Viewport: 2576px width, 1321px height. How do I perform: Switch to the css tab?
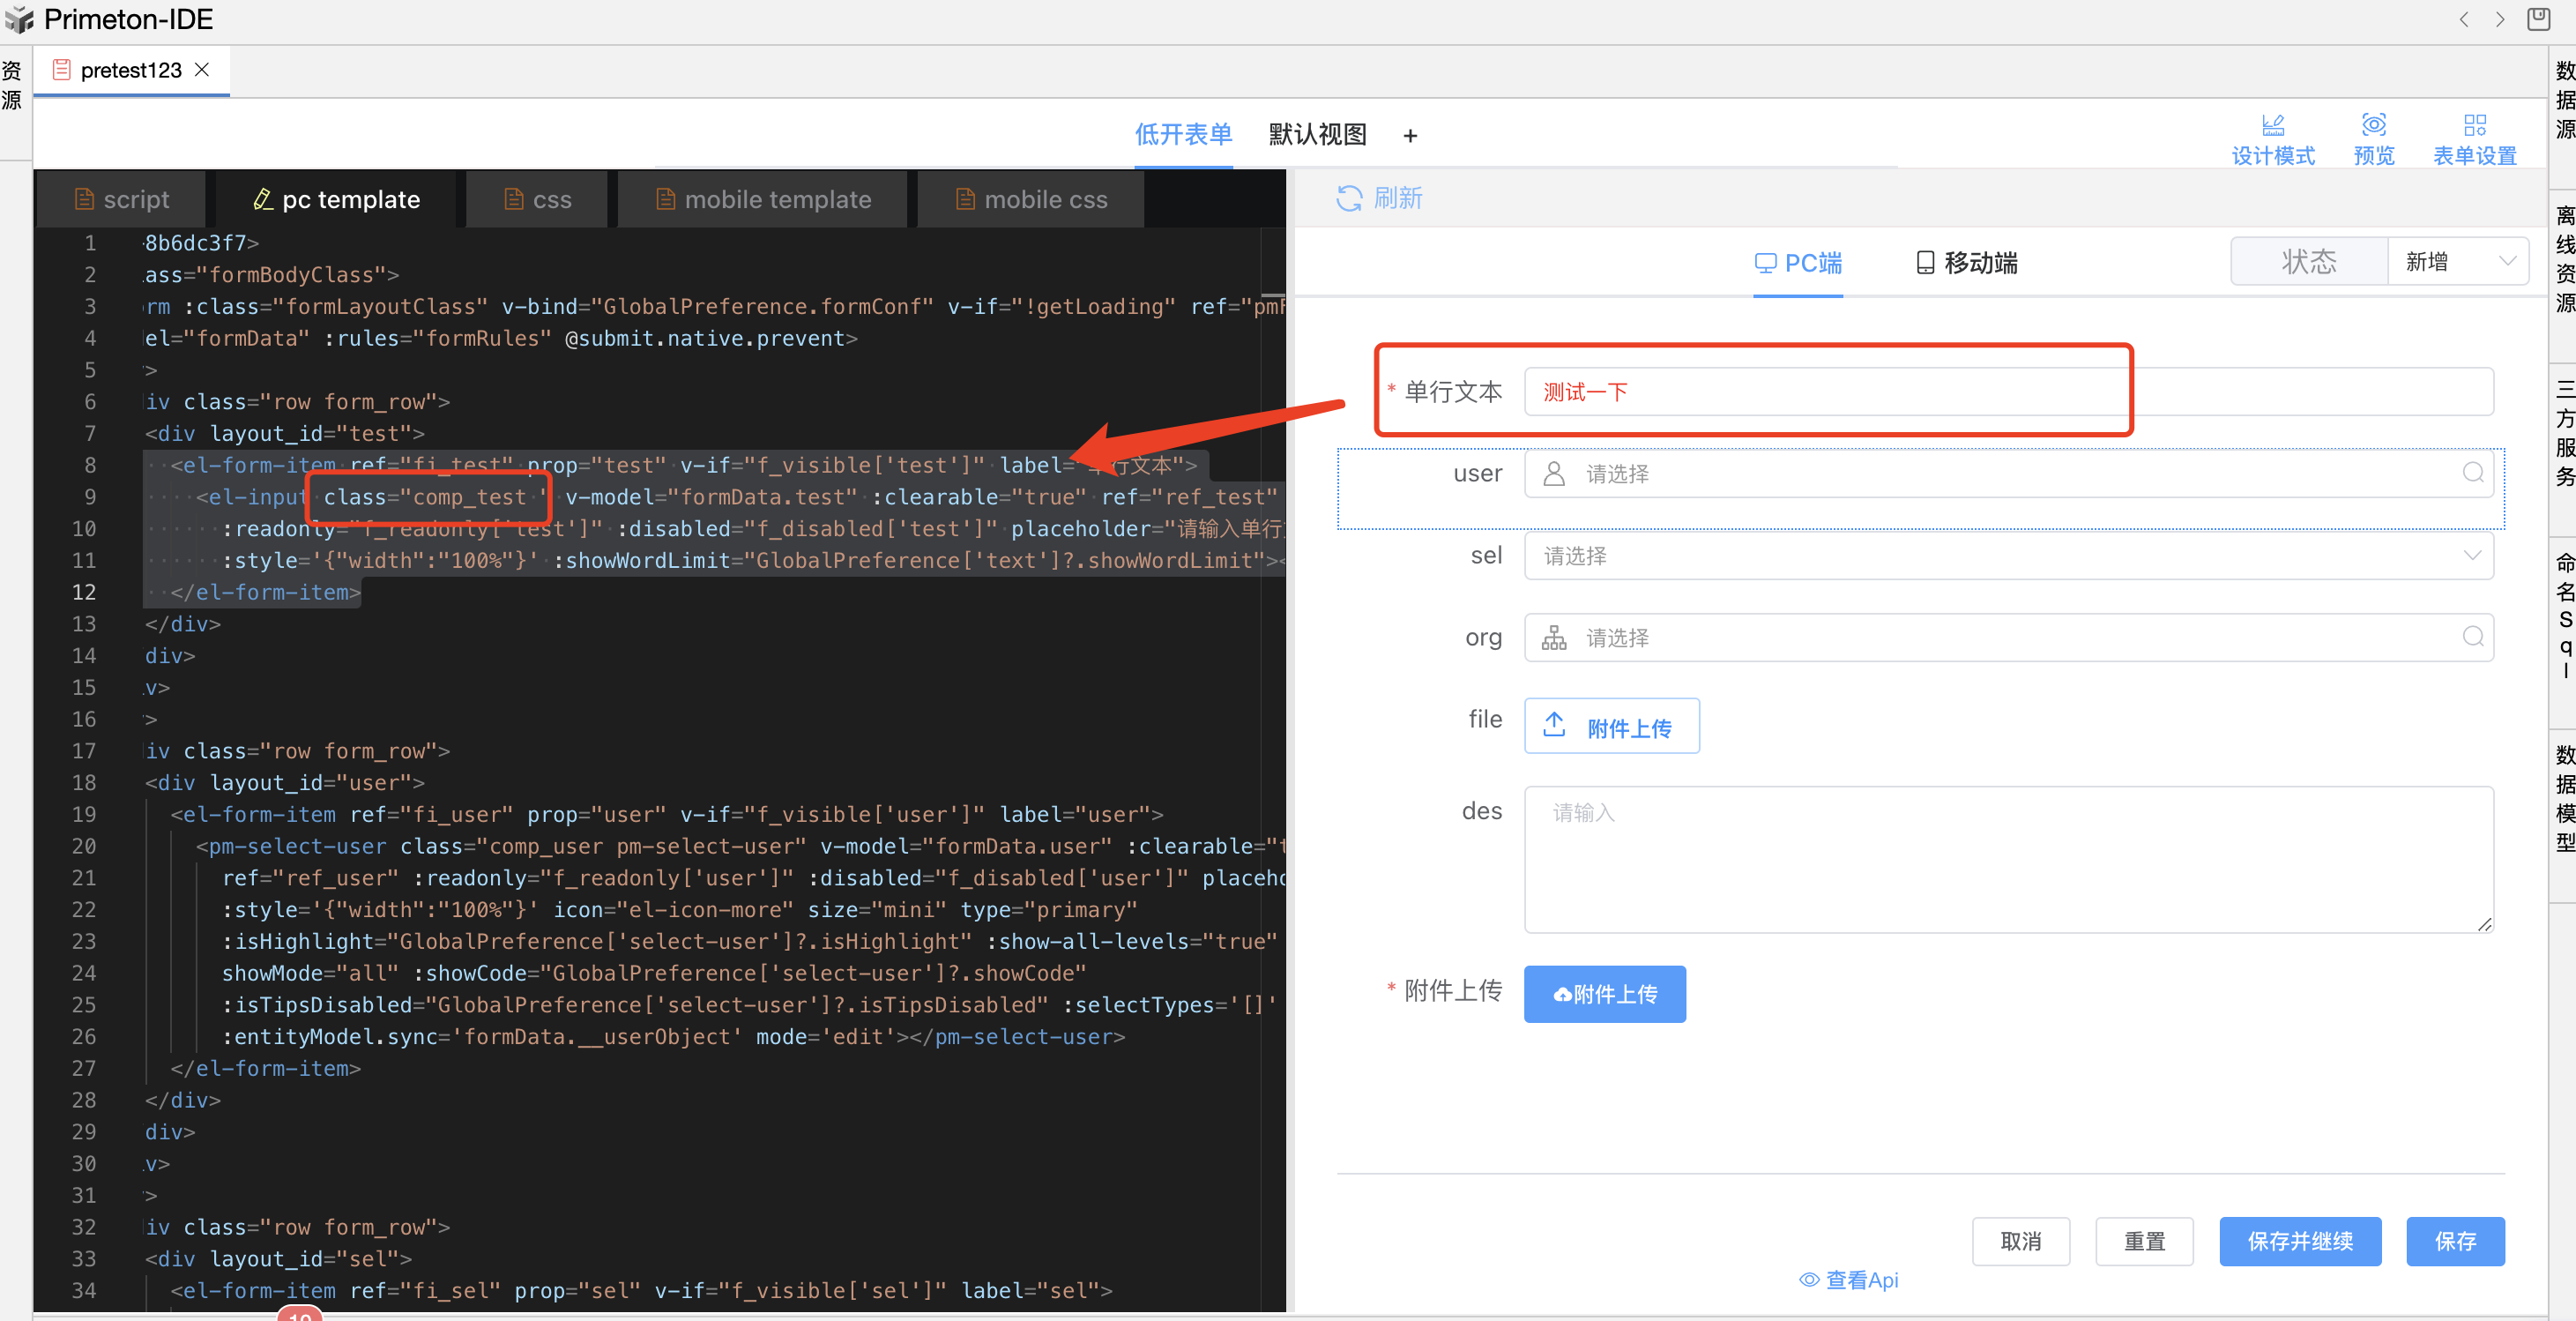pyautogui.click(x=538, y=200)
